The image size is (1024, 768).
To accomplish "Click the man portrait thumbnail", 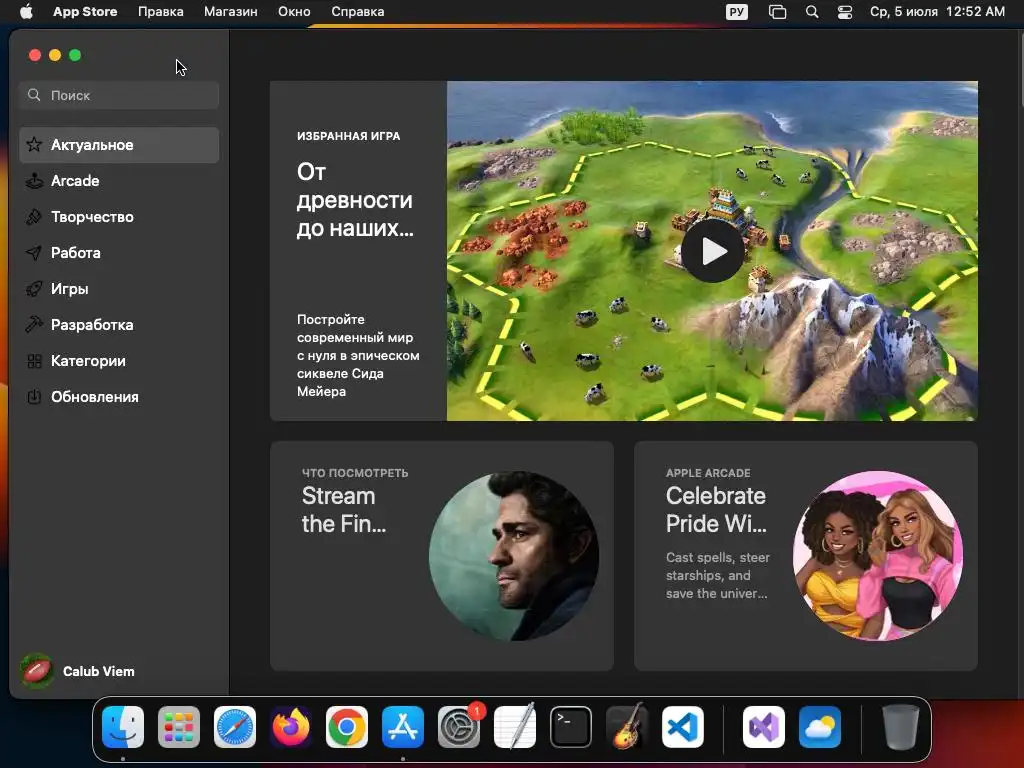I will (x=514, y=556).
